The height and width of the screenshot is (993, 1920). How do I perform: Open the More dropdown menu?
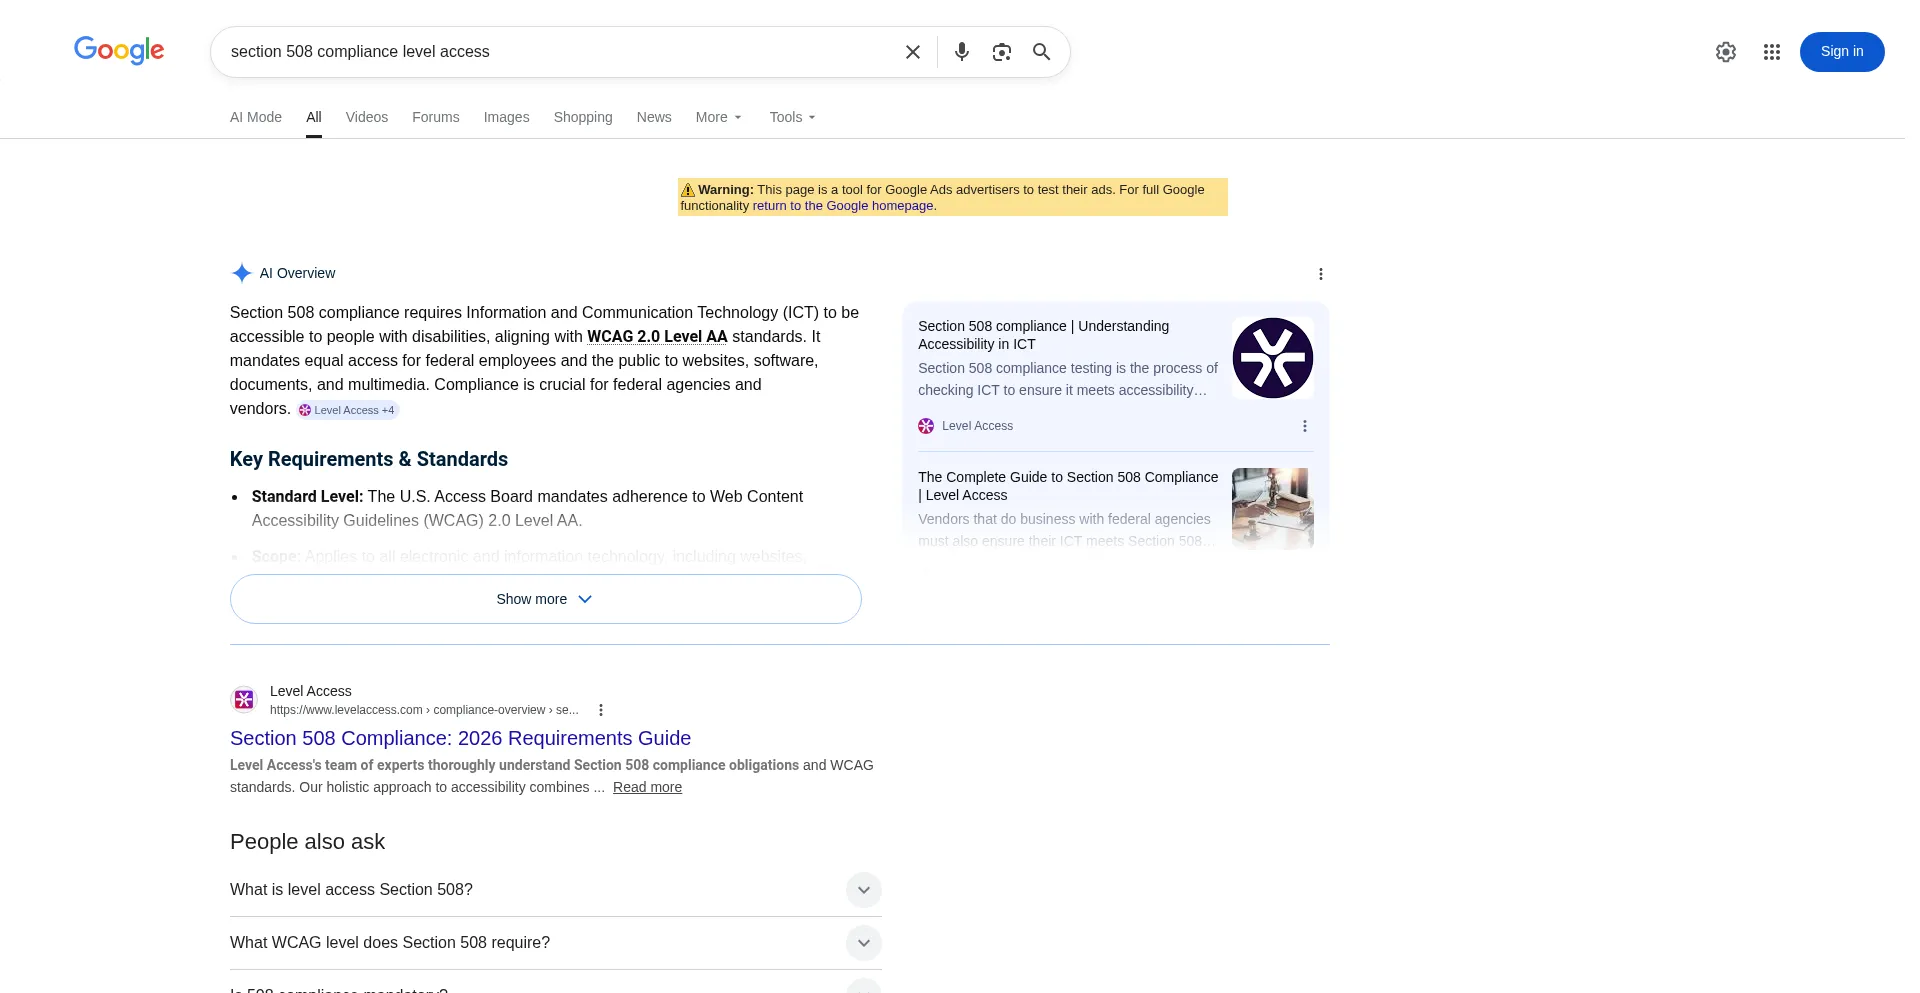pos(719,117)
